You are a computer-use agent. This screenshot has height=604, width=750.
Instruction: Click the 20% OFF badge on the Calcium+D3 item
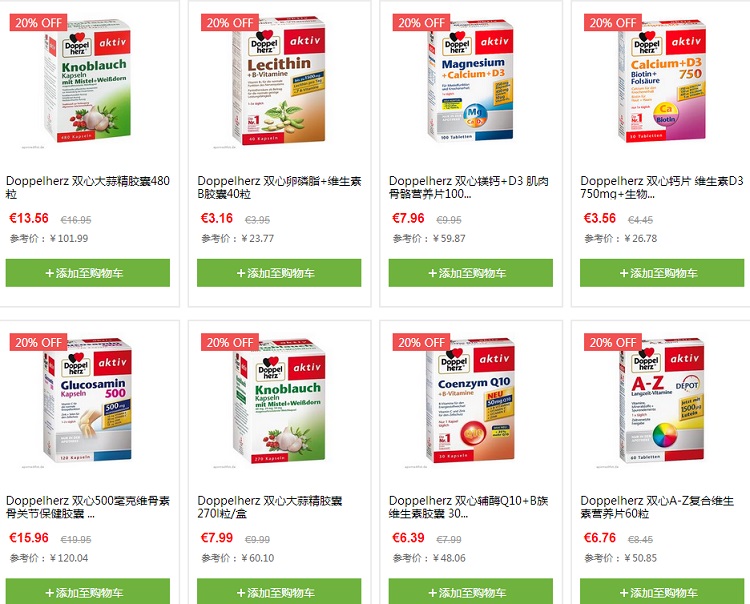point(612,22)
